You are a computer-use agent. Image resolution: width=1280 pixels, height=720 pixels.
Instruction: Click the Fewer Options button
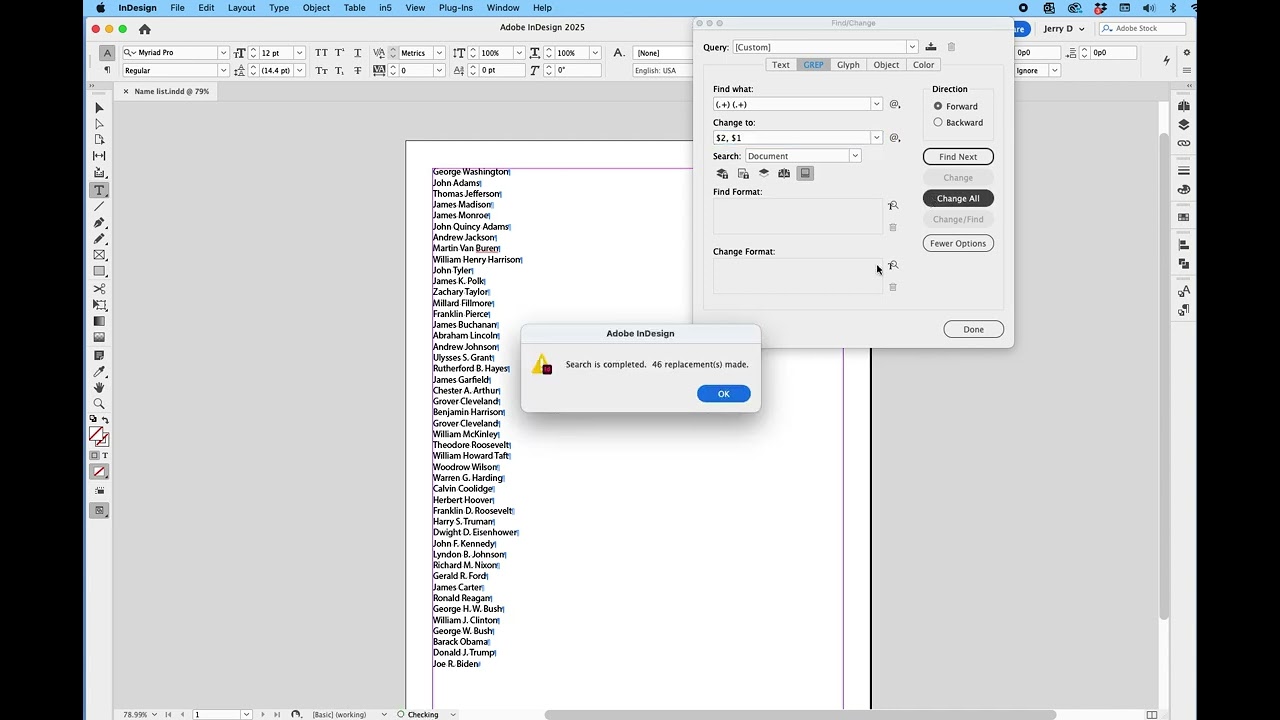pyautogui.click(x=958, y=244)
